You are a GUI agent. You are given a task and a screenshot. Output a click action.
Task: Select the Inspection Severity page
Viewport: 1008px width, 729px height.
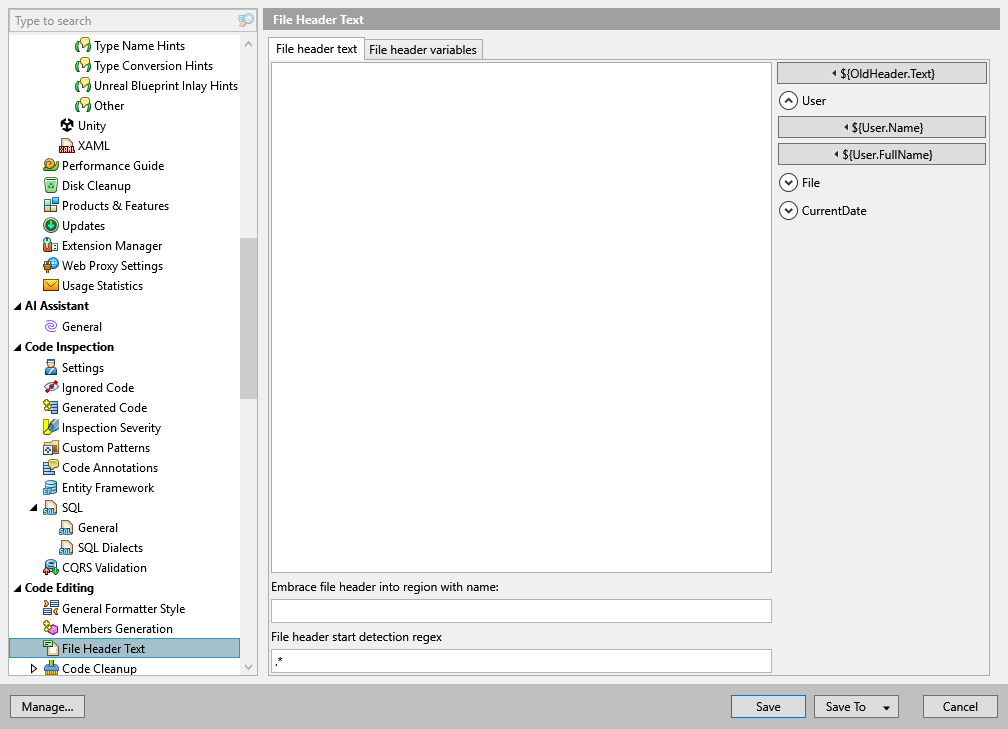click(x=110, y=427)
